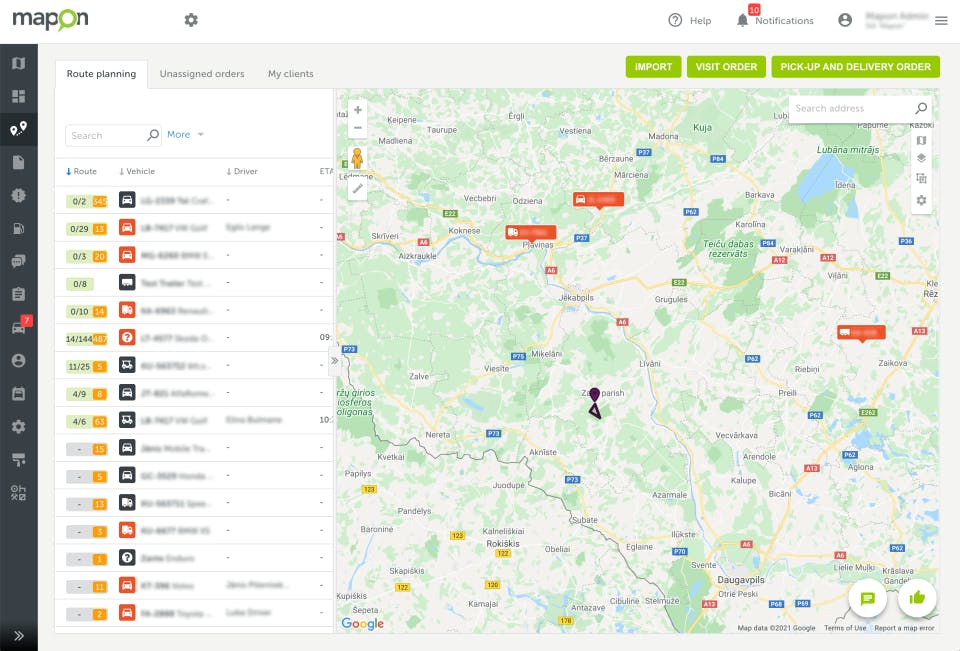The width and height of the screenshot is (960, 651).
Task: Select the Street View pegman on map
Action: (x=357, y=158)
